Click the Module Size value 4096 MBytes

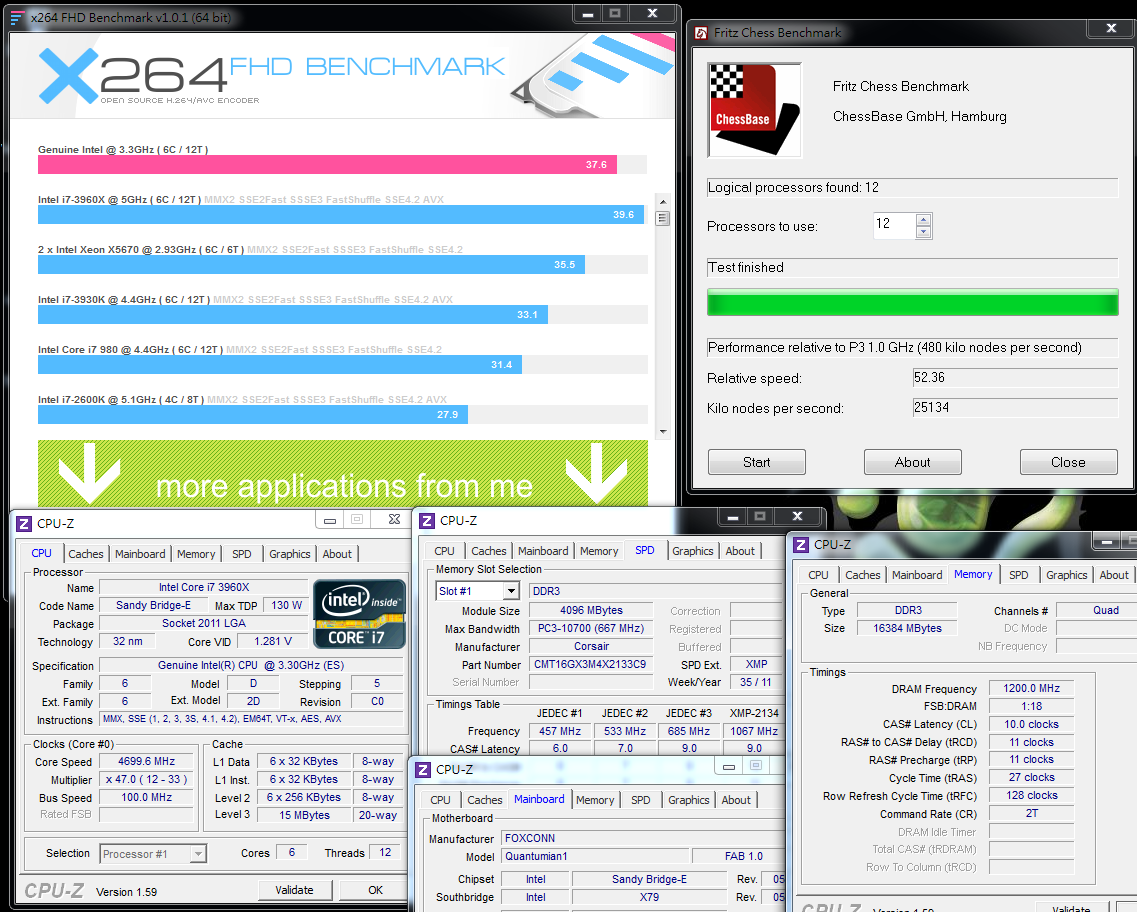coord(591,610)
